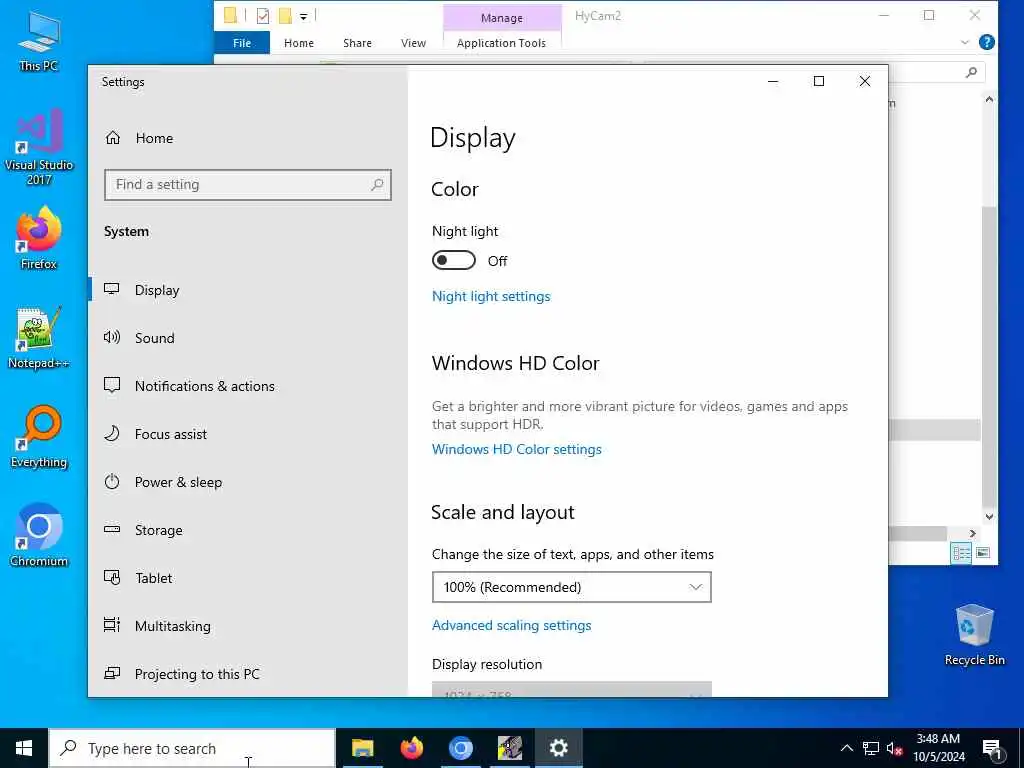Click Explorer new folder quick access icon
Viewport: 1024px width, 768px height.
(285, 16)
